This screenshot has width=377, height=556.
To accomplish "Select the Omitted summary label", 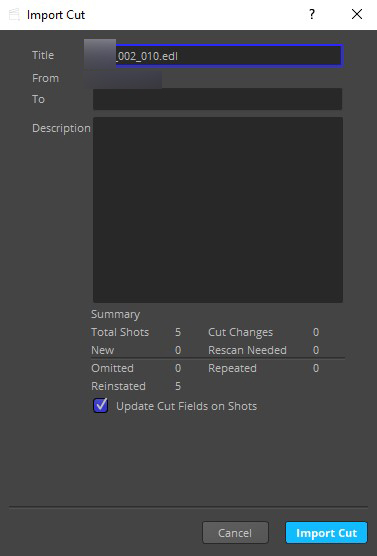I will (112, 368).
